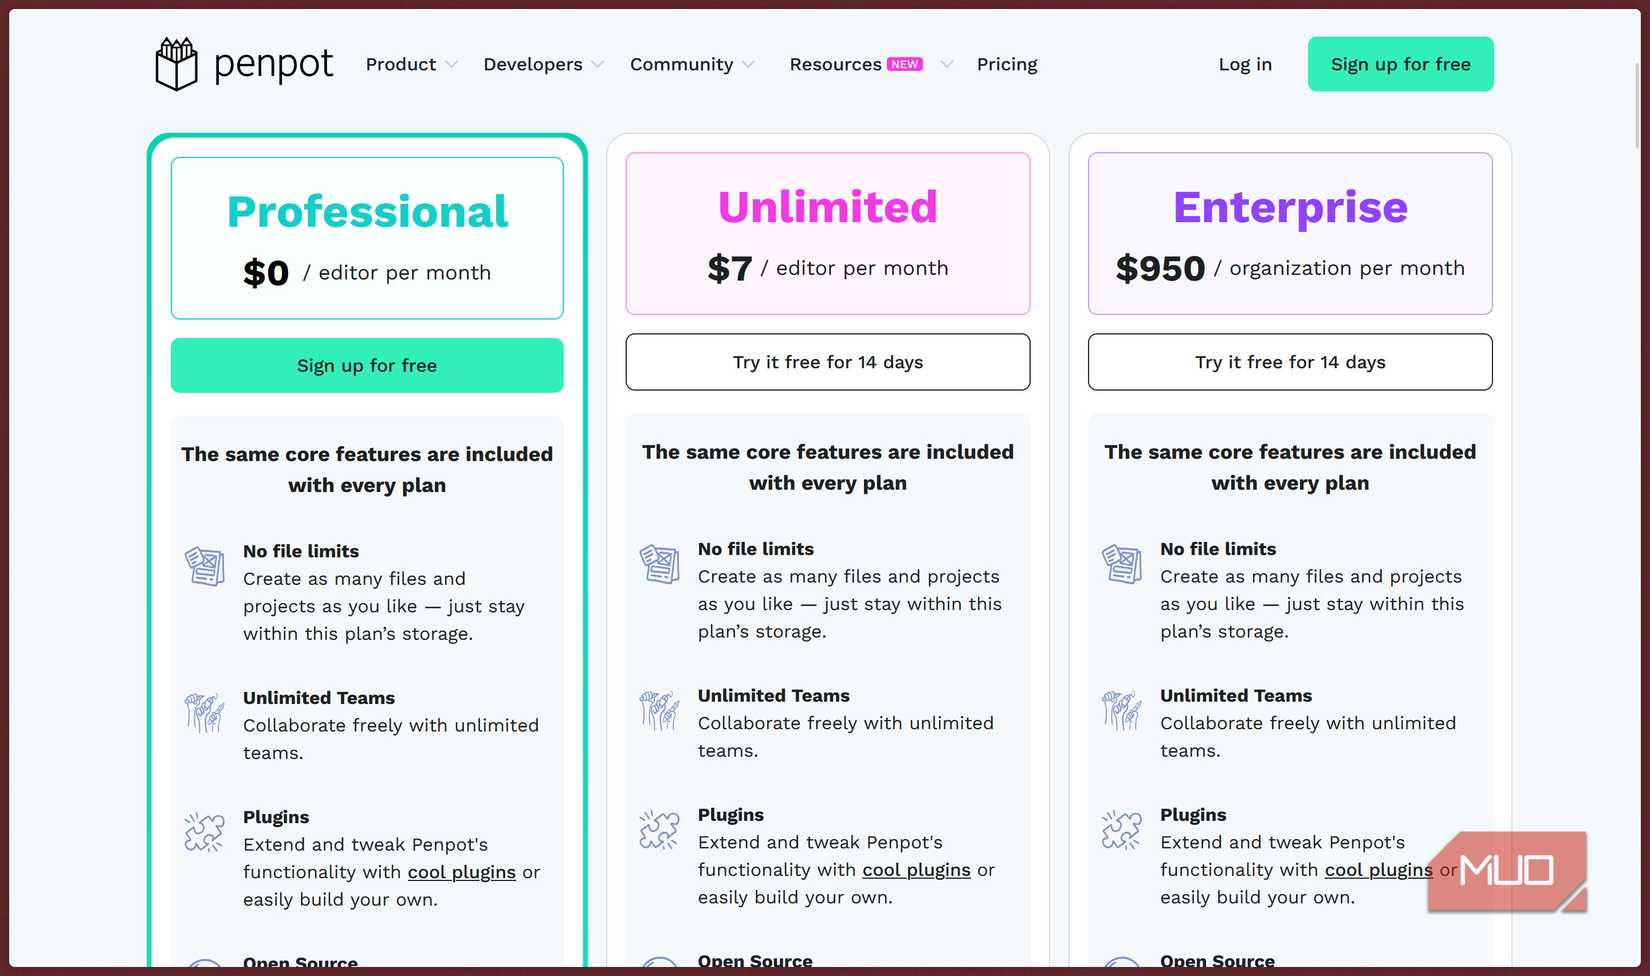Click Sign up for free on the Professional card
Viewport: 1650px width, 976px height.
tap(366, 365)
